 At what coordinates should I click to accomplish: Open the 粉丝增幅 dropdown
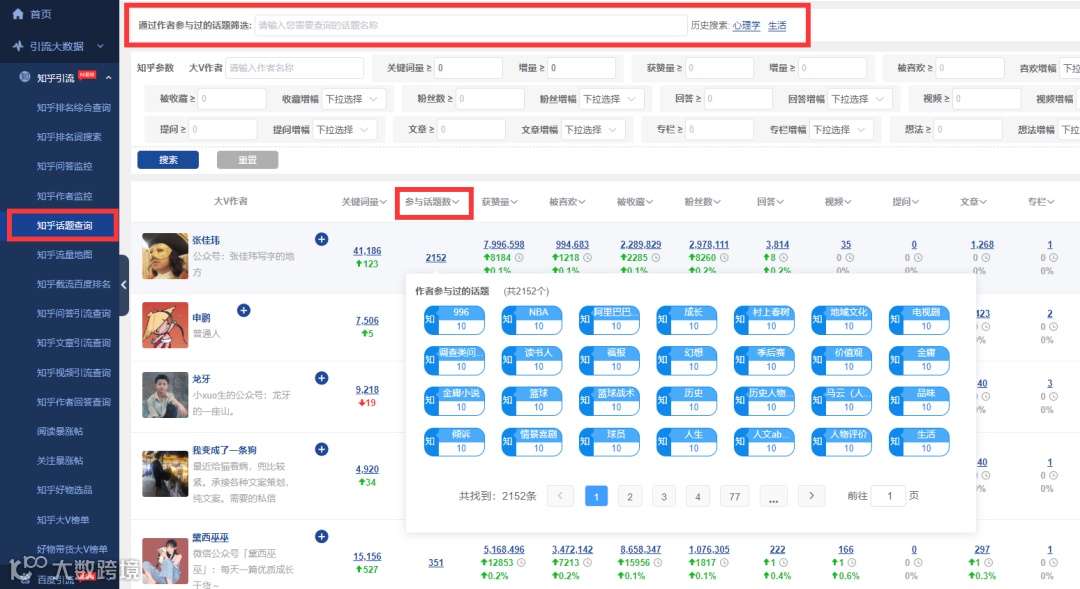point(610,99)
